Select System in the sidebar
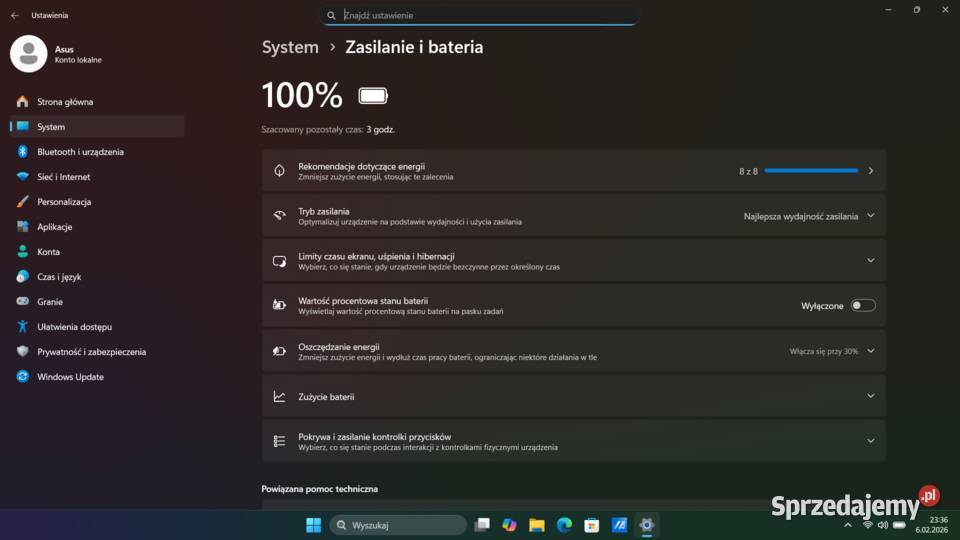 pos(97,127)
